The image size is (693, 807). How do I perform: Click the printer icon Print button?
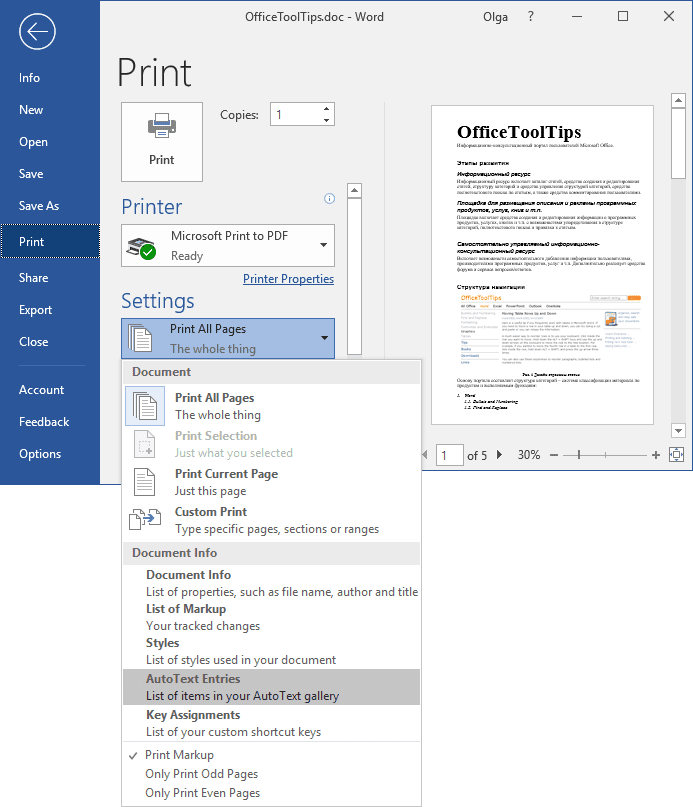[x=162, y=142]
